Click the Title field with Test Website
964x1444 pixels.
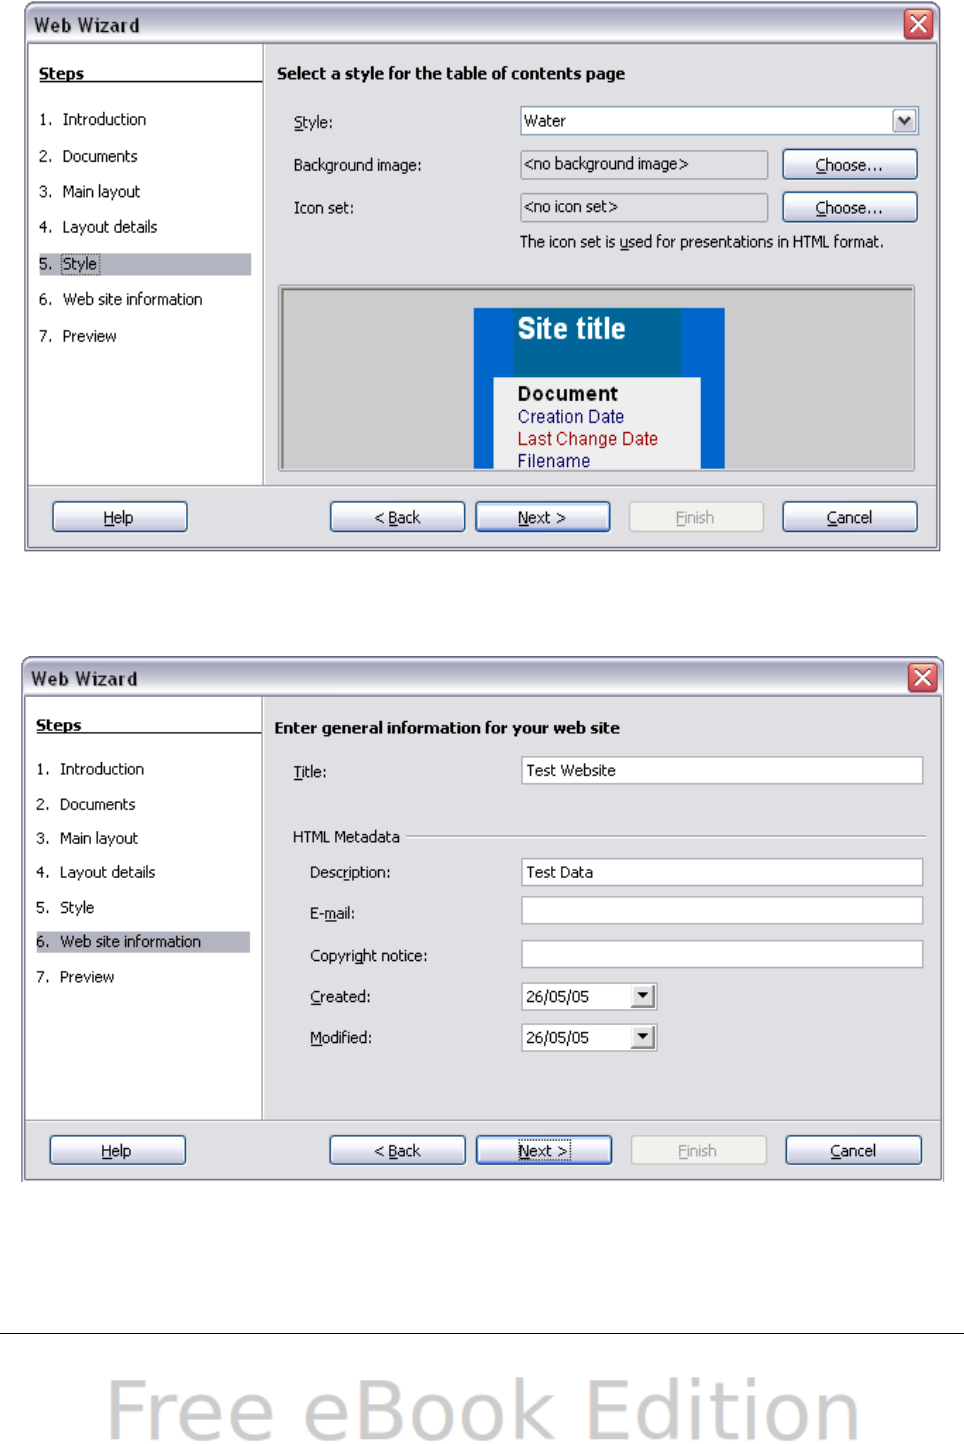coord(722,770)
